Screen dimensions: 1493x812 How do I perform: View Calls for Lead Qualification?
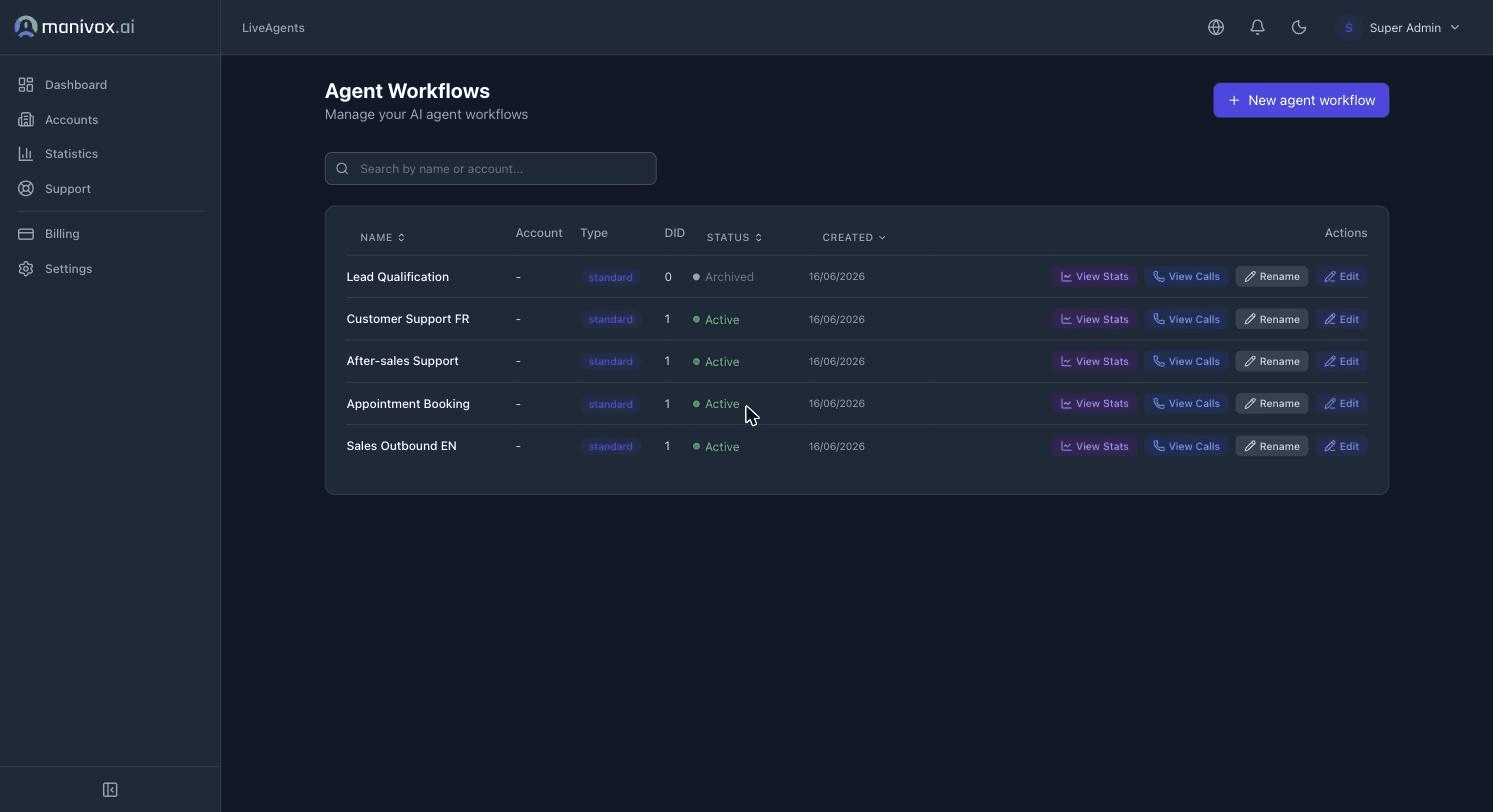pyautogui.click(x=1186, y=277)
